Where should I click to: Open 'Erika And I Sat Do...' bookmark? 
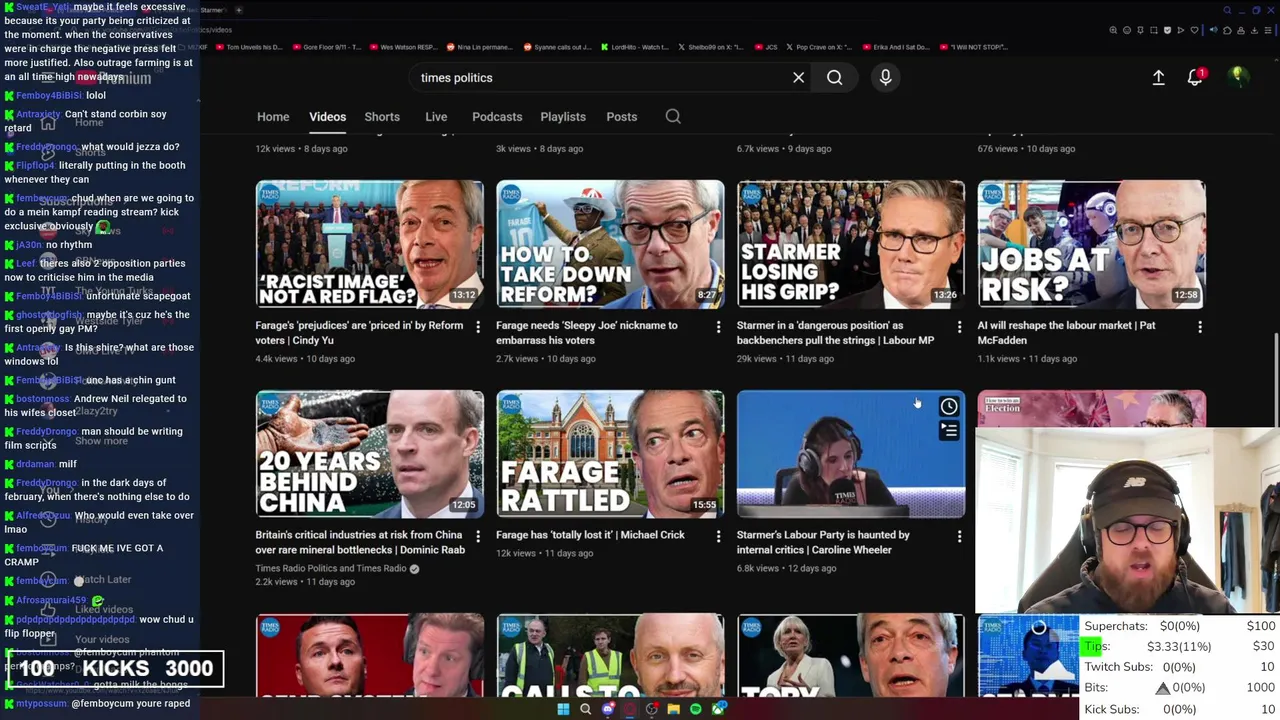coord(896,47)
